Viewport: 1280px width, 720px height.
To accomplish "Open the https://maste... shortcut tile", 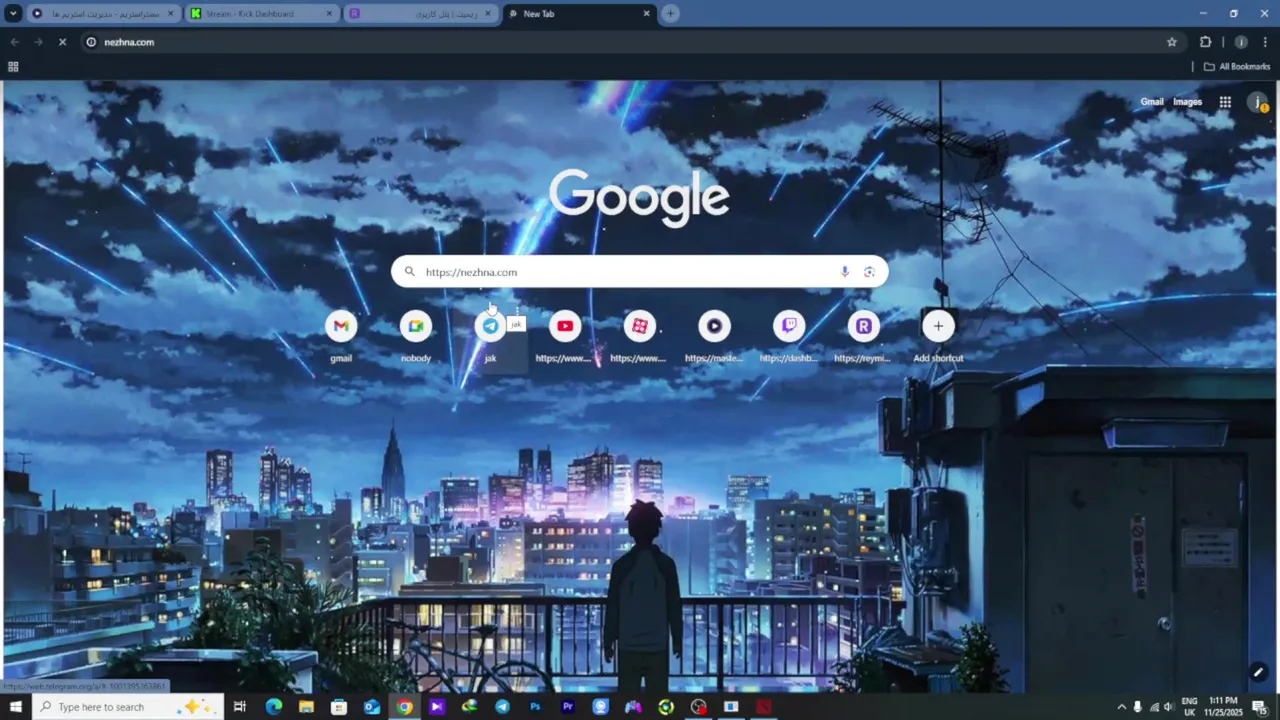I will (x=714, y=337).
